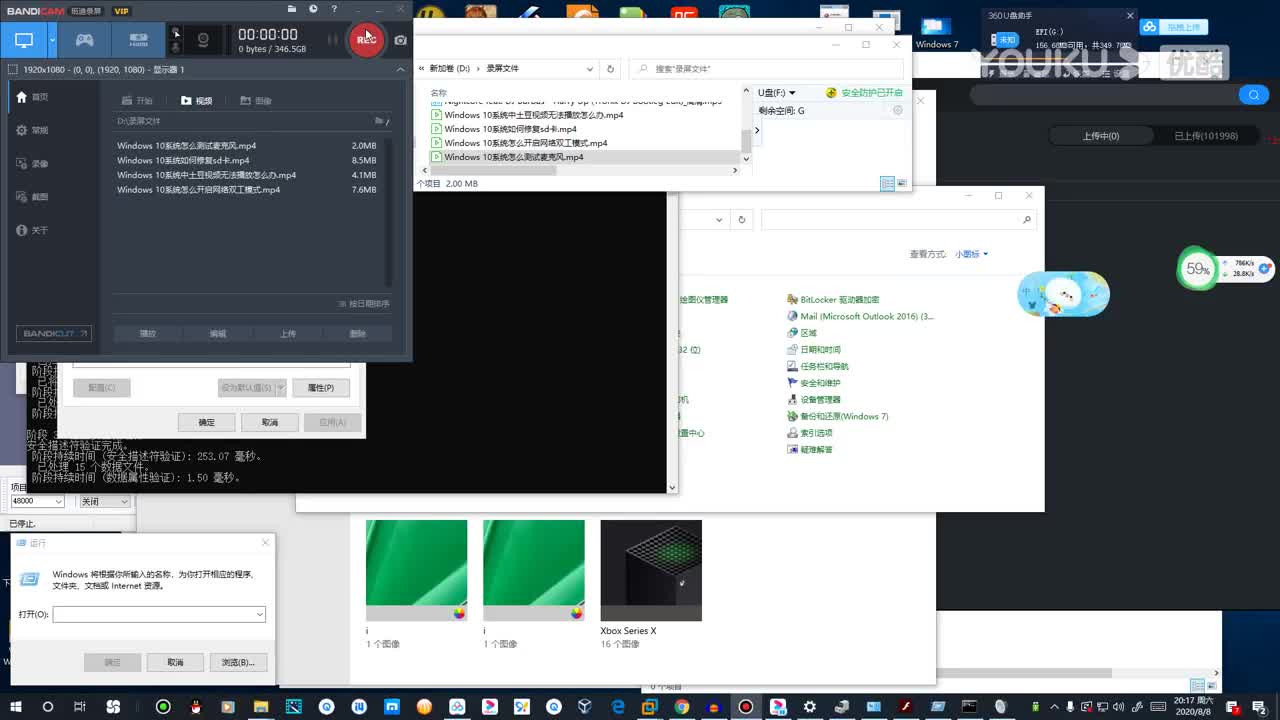Open Bandicam output folder icon in title bar
The image size is (1280, 720).
(291, 9)
